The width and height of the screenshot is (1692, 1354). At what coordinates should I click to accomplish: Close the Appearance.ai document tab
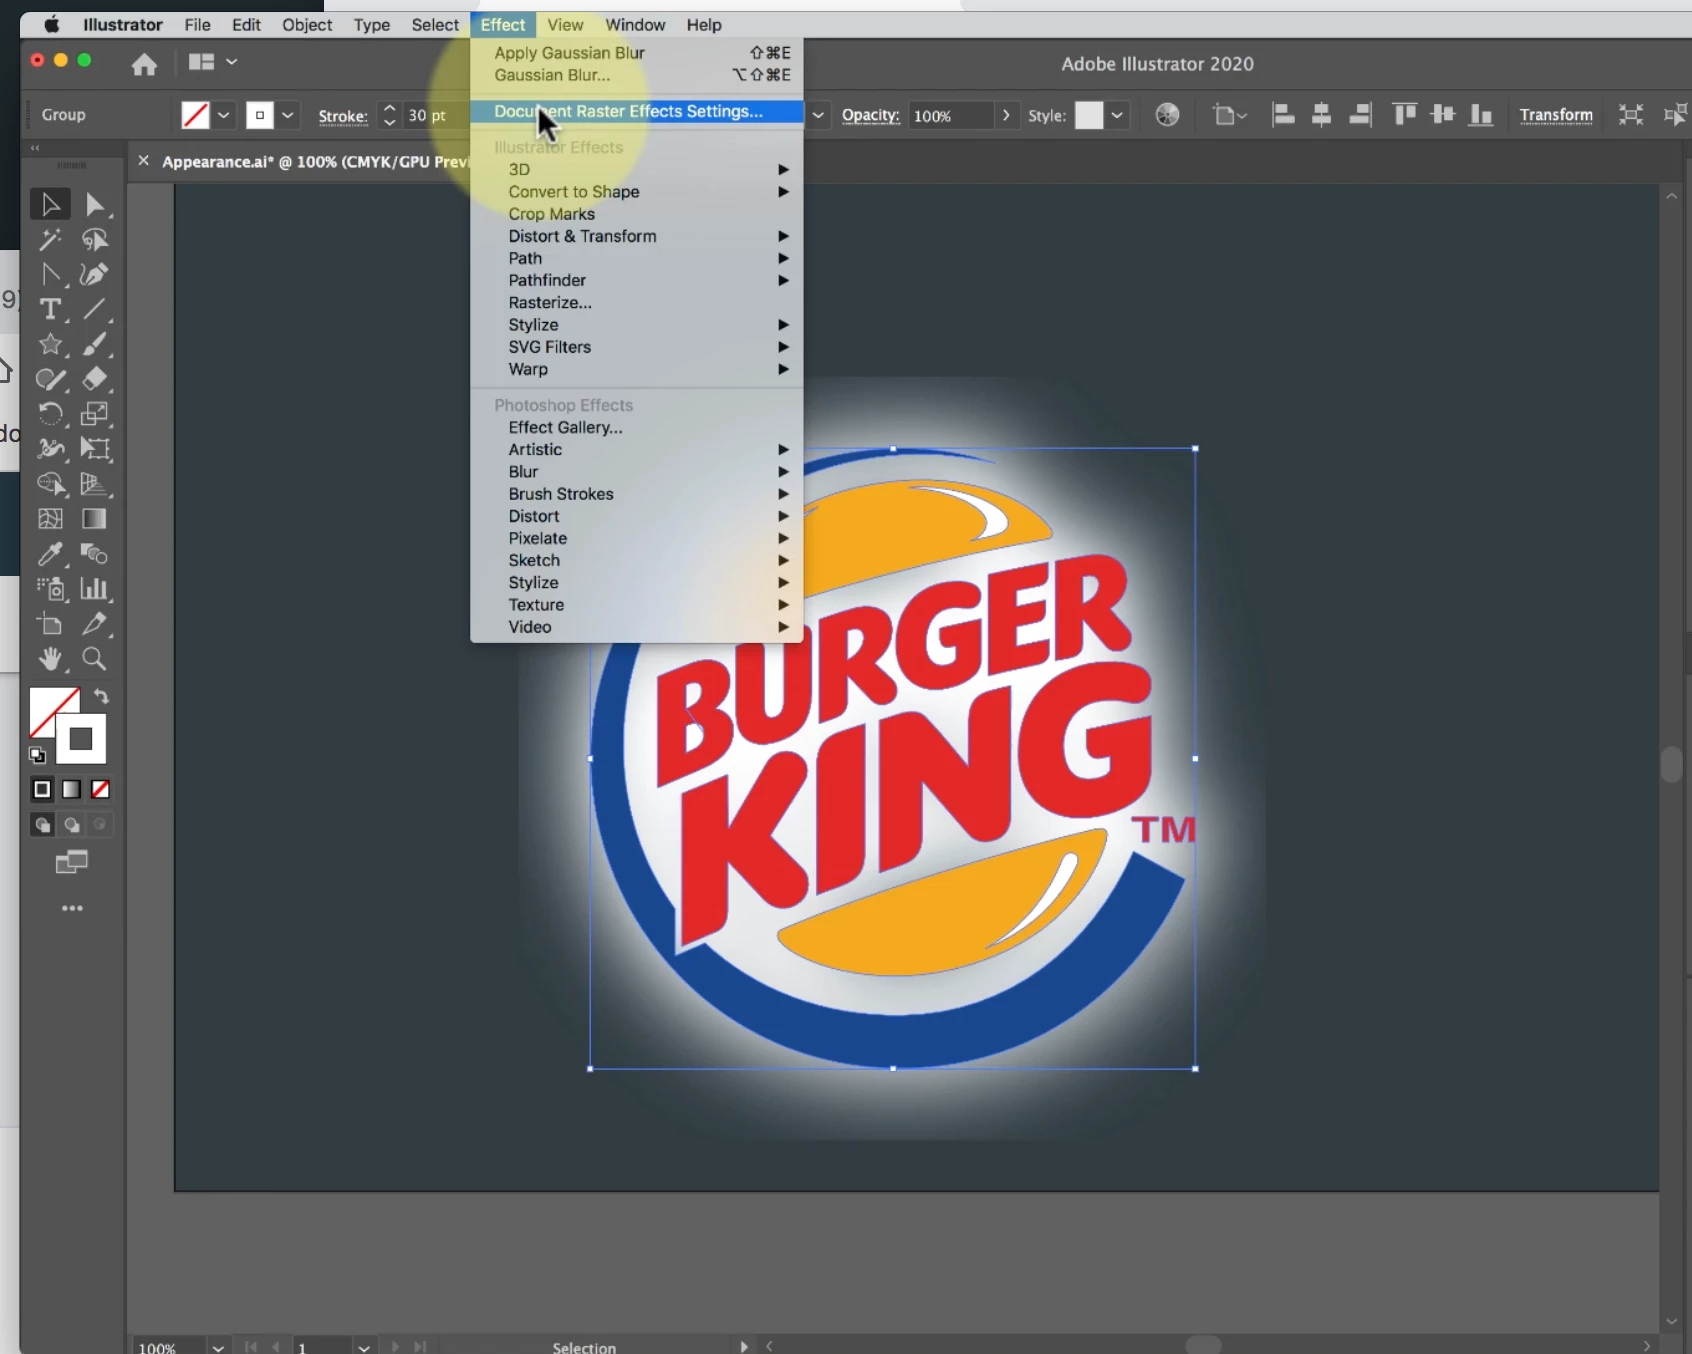(x=143, y=161)
